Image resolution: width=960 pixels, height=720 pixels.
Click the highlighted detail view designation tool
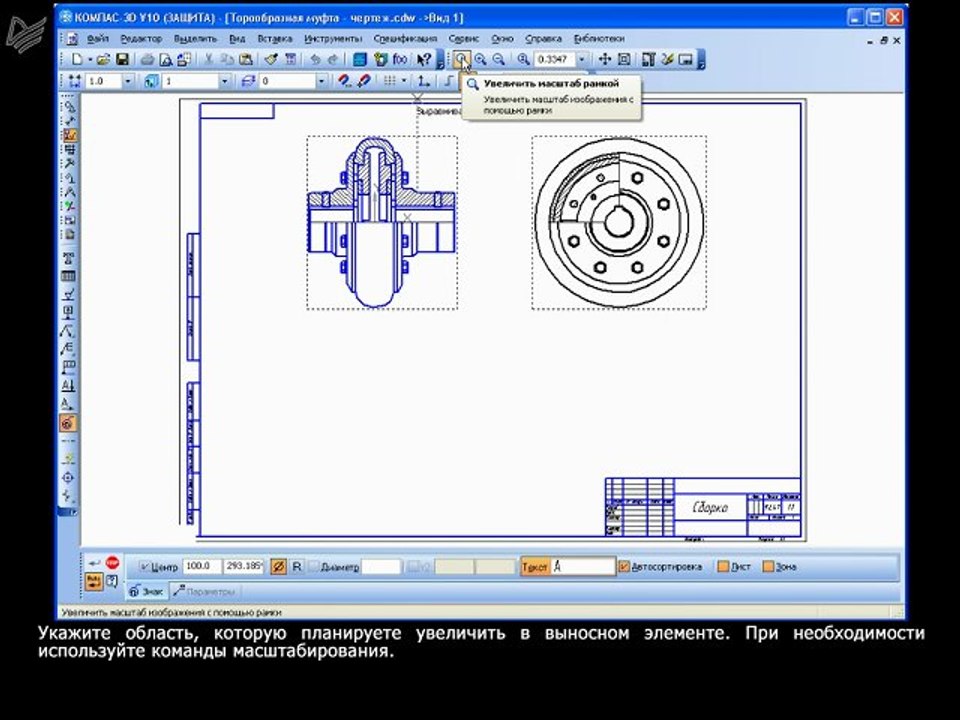point(68,423)
